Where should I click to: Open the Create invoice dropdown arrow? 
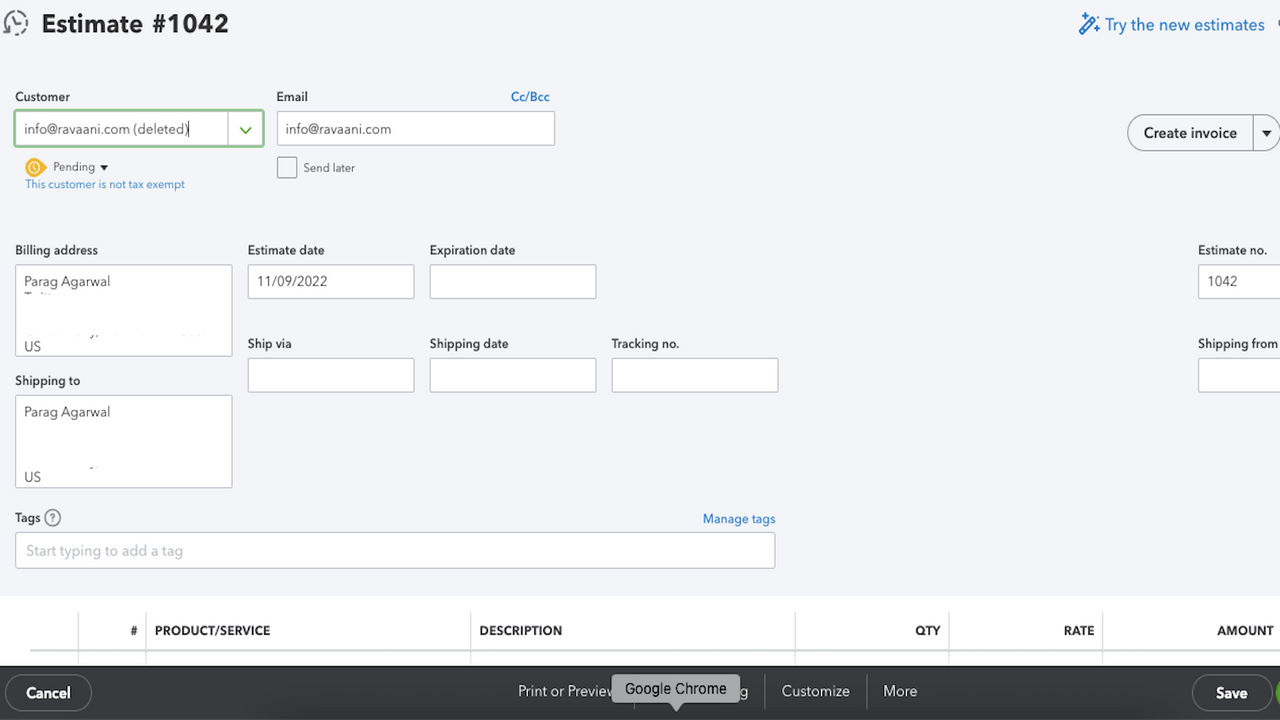[1267, 132]
